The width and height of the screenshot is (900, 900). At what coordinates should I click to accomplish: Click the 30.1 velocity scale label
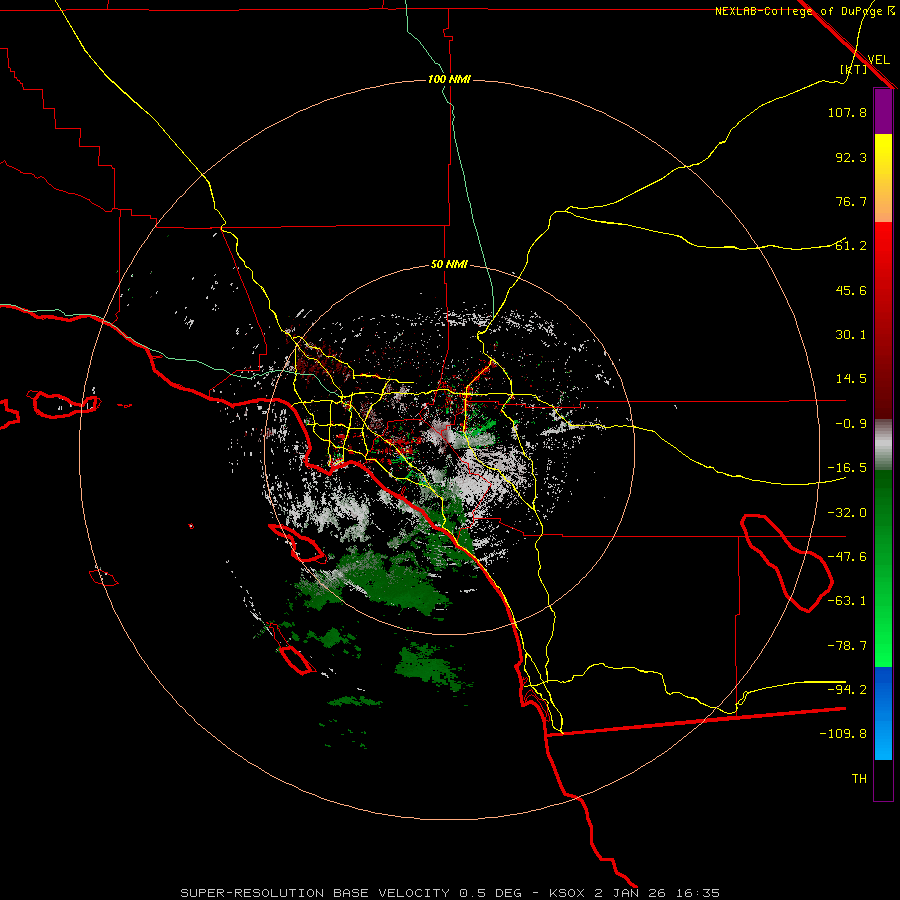point(851,335)
